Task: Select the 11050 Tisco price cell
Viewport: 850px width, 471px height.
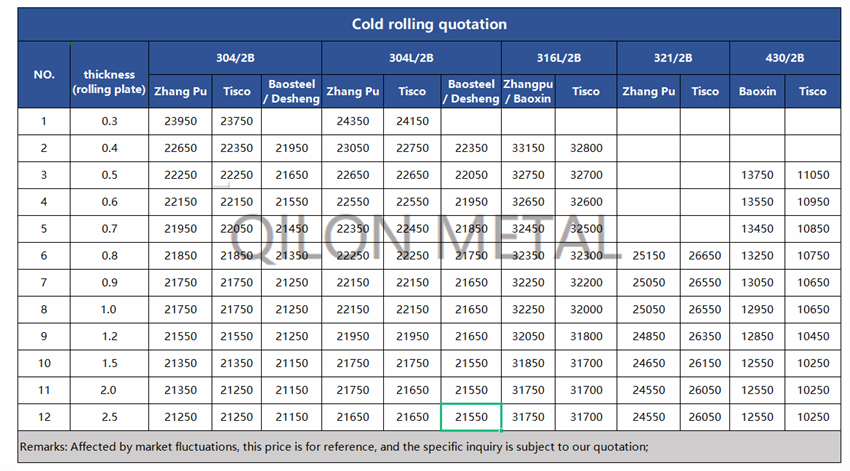Action: pyautogui.click(x=812, y=176)
